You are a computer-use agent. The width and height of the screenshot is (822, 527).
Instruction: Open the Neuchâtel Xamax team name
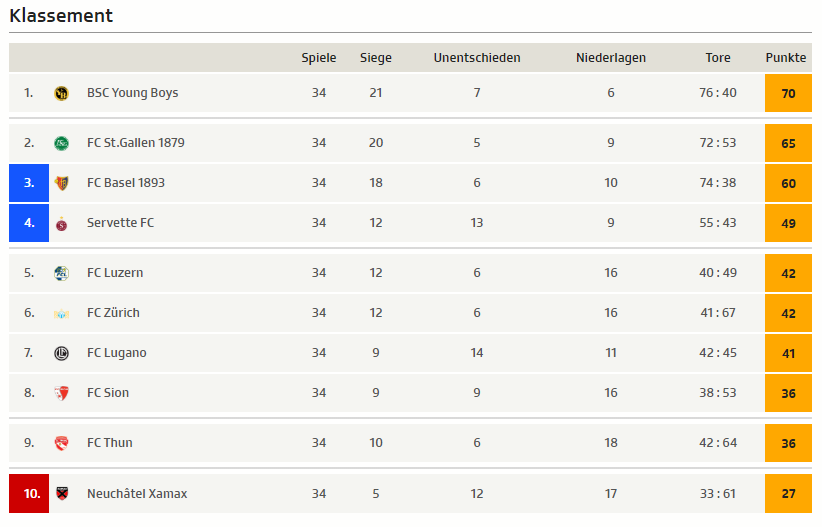[137, 493]
